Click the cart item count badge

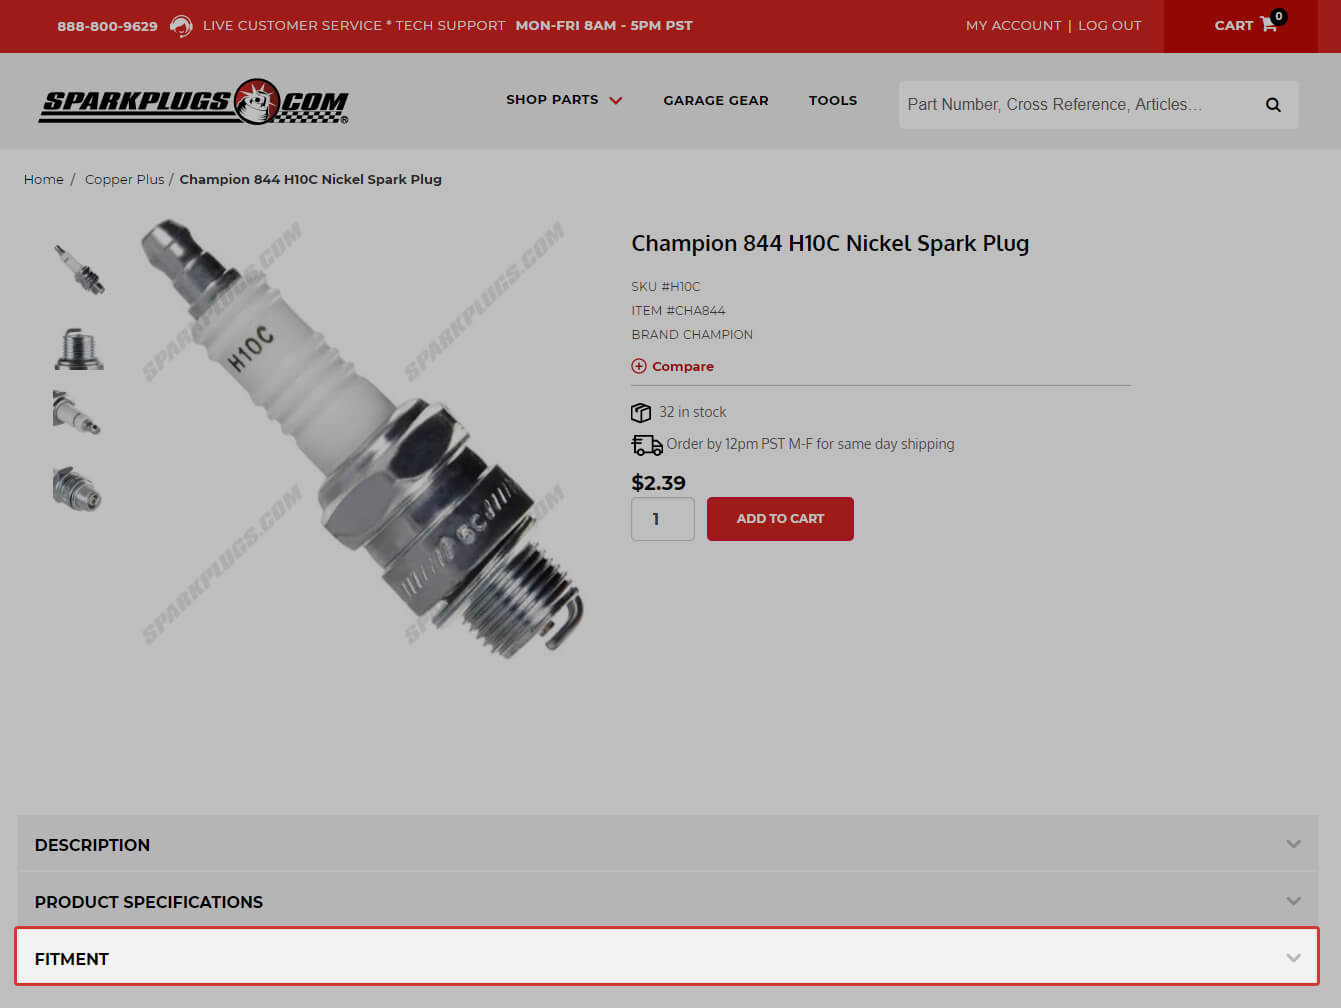tap(1278, 16)
